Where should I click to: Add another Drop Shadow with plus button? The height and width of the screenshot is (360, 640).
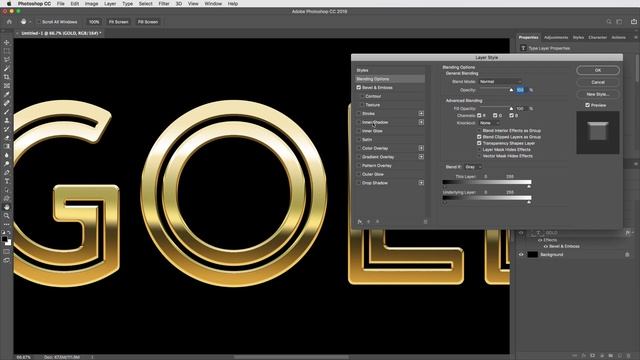421,183
